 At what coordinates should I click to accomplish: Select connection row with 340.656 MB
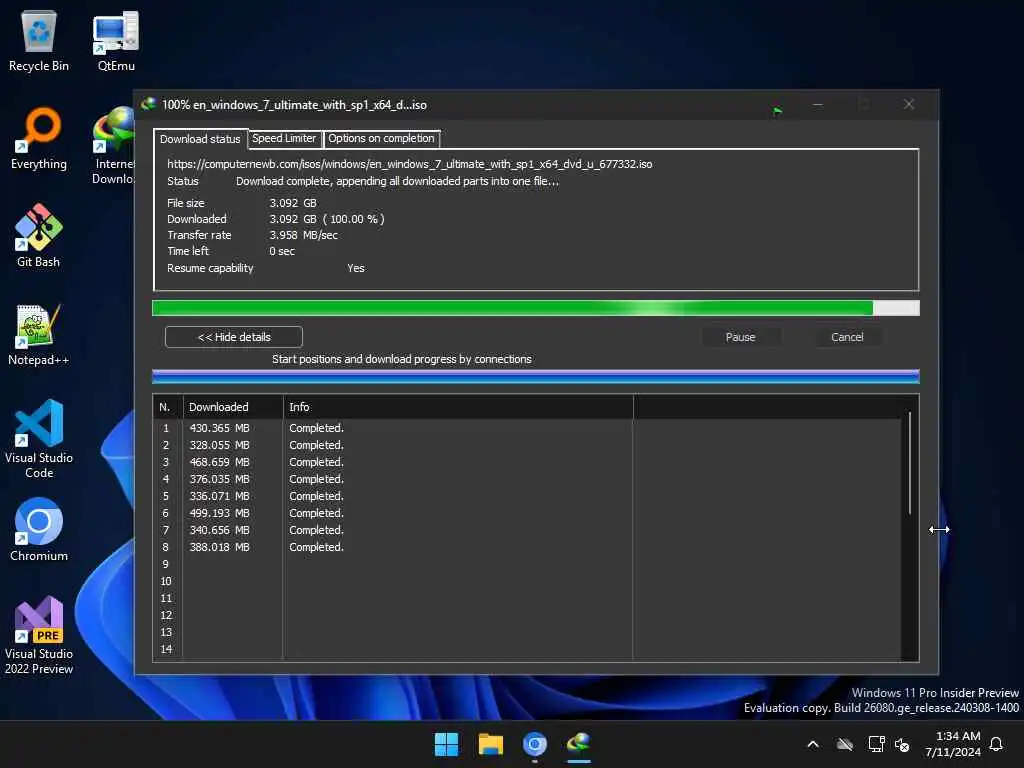coord(528,530)
